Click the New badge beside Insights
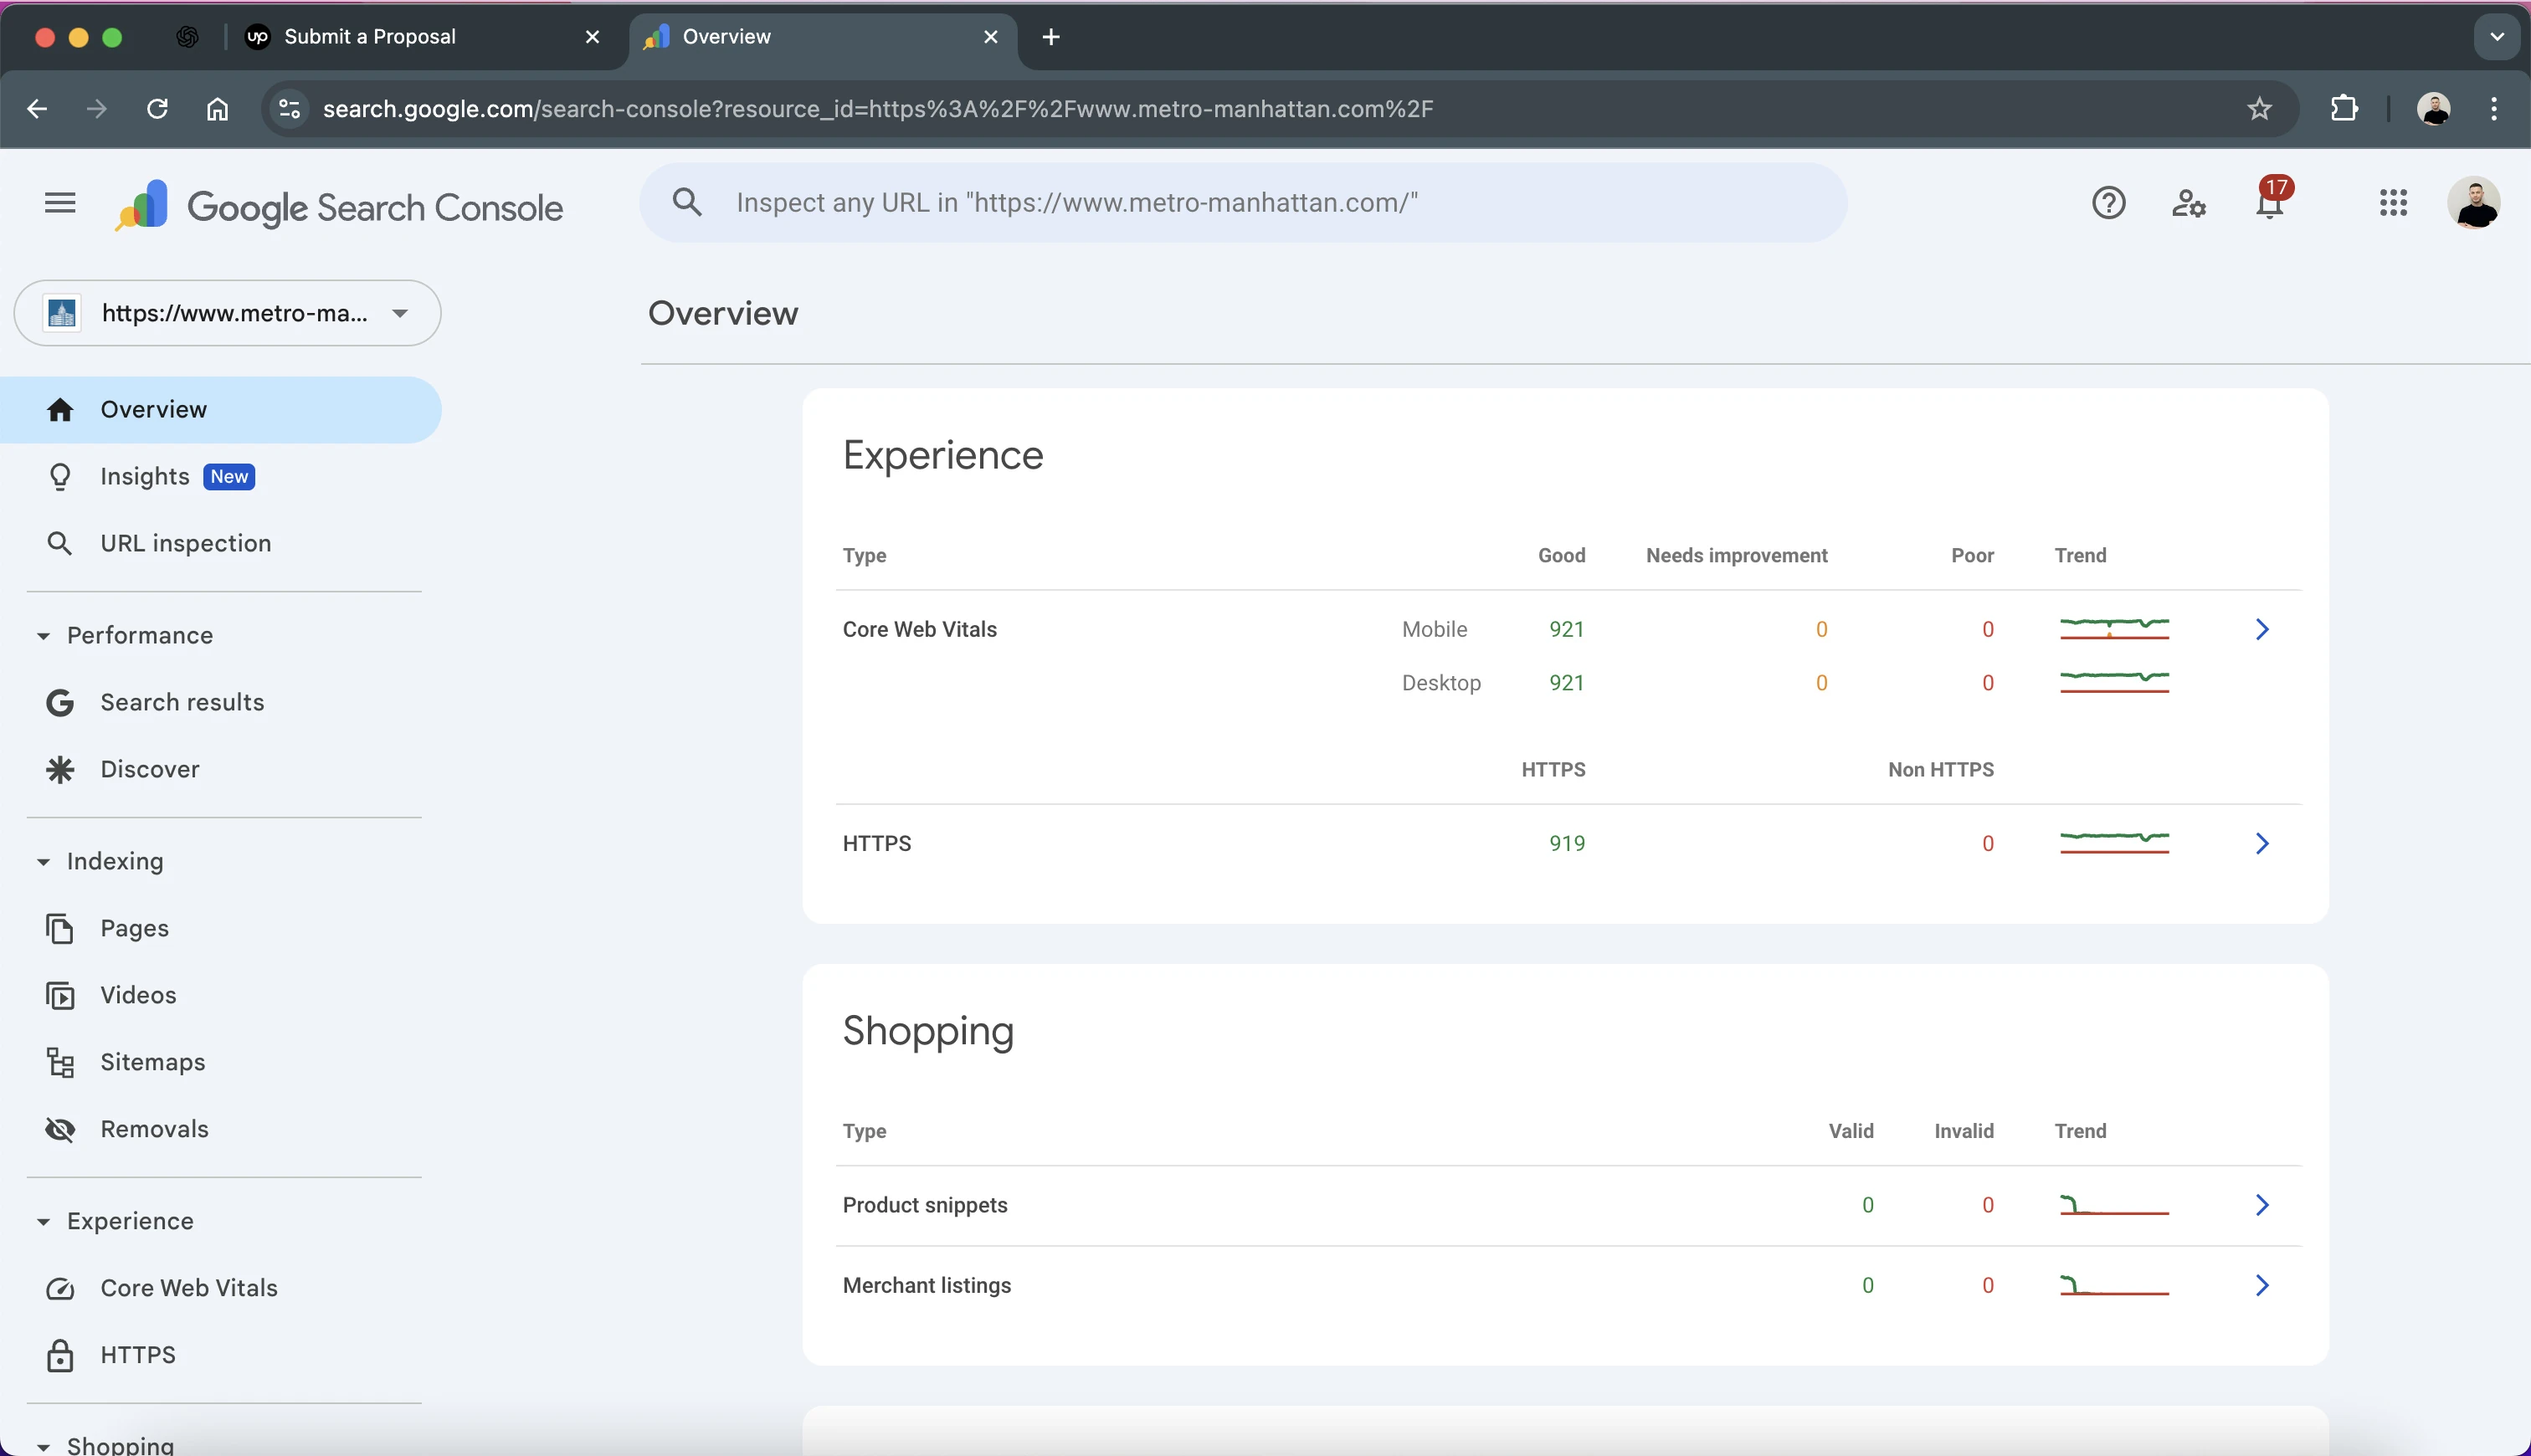This screenshot has height=1456, width=2531. (229, 477)
